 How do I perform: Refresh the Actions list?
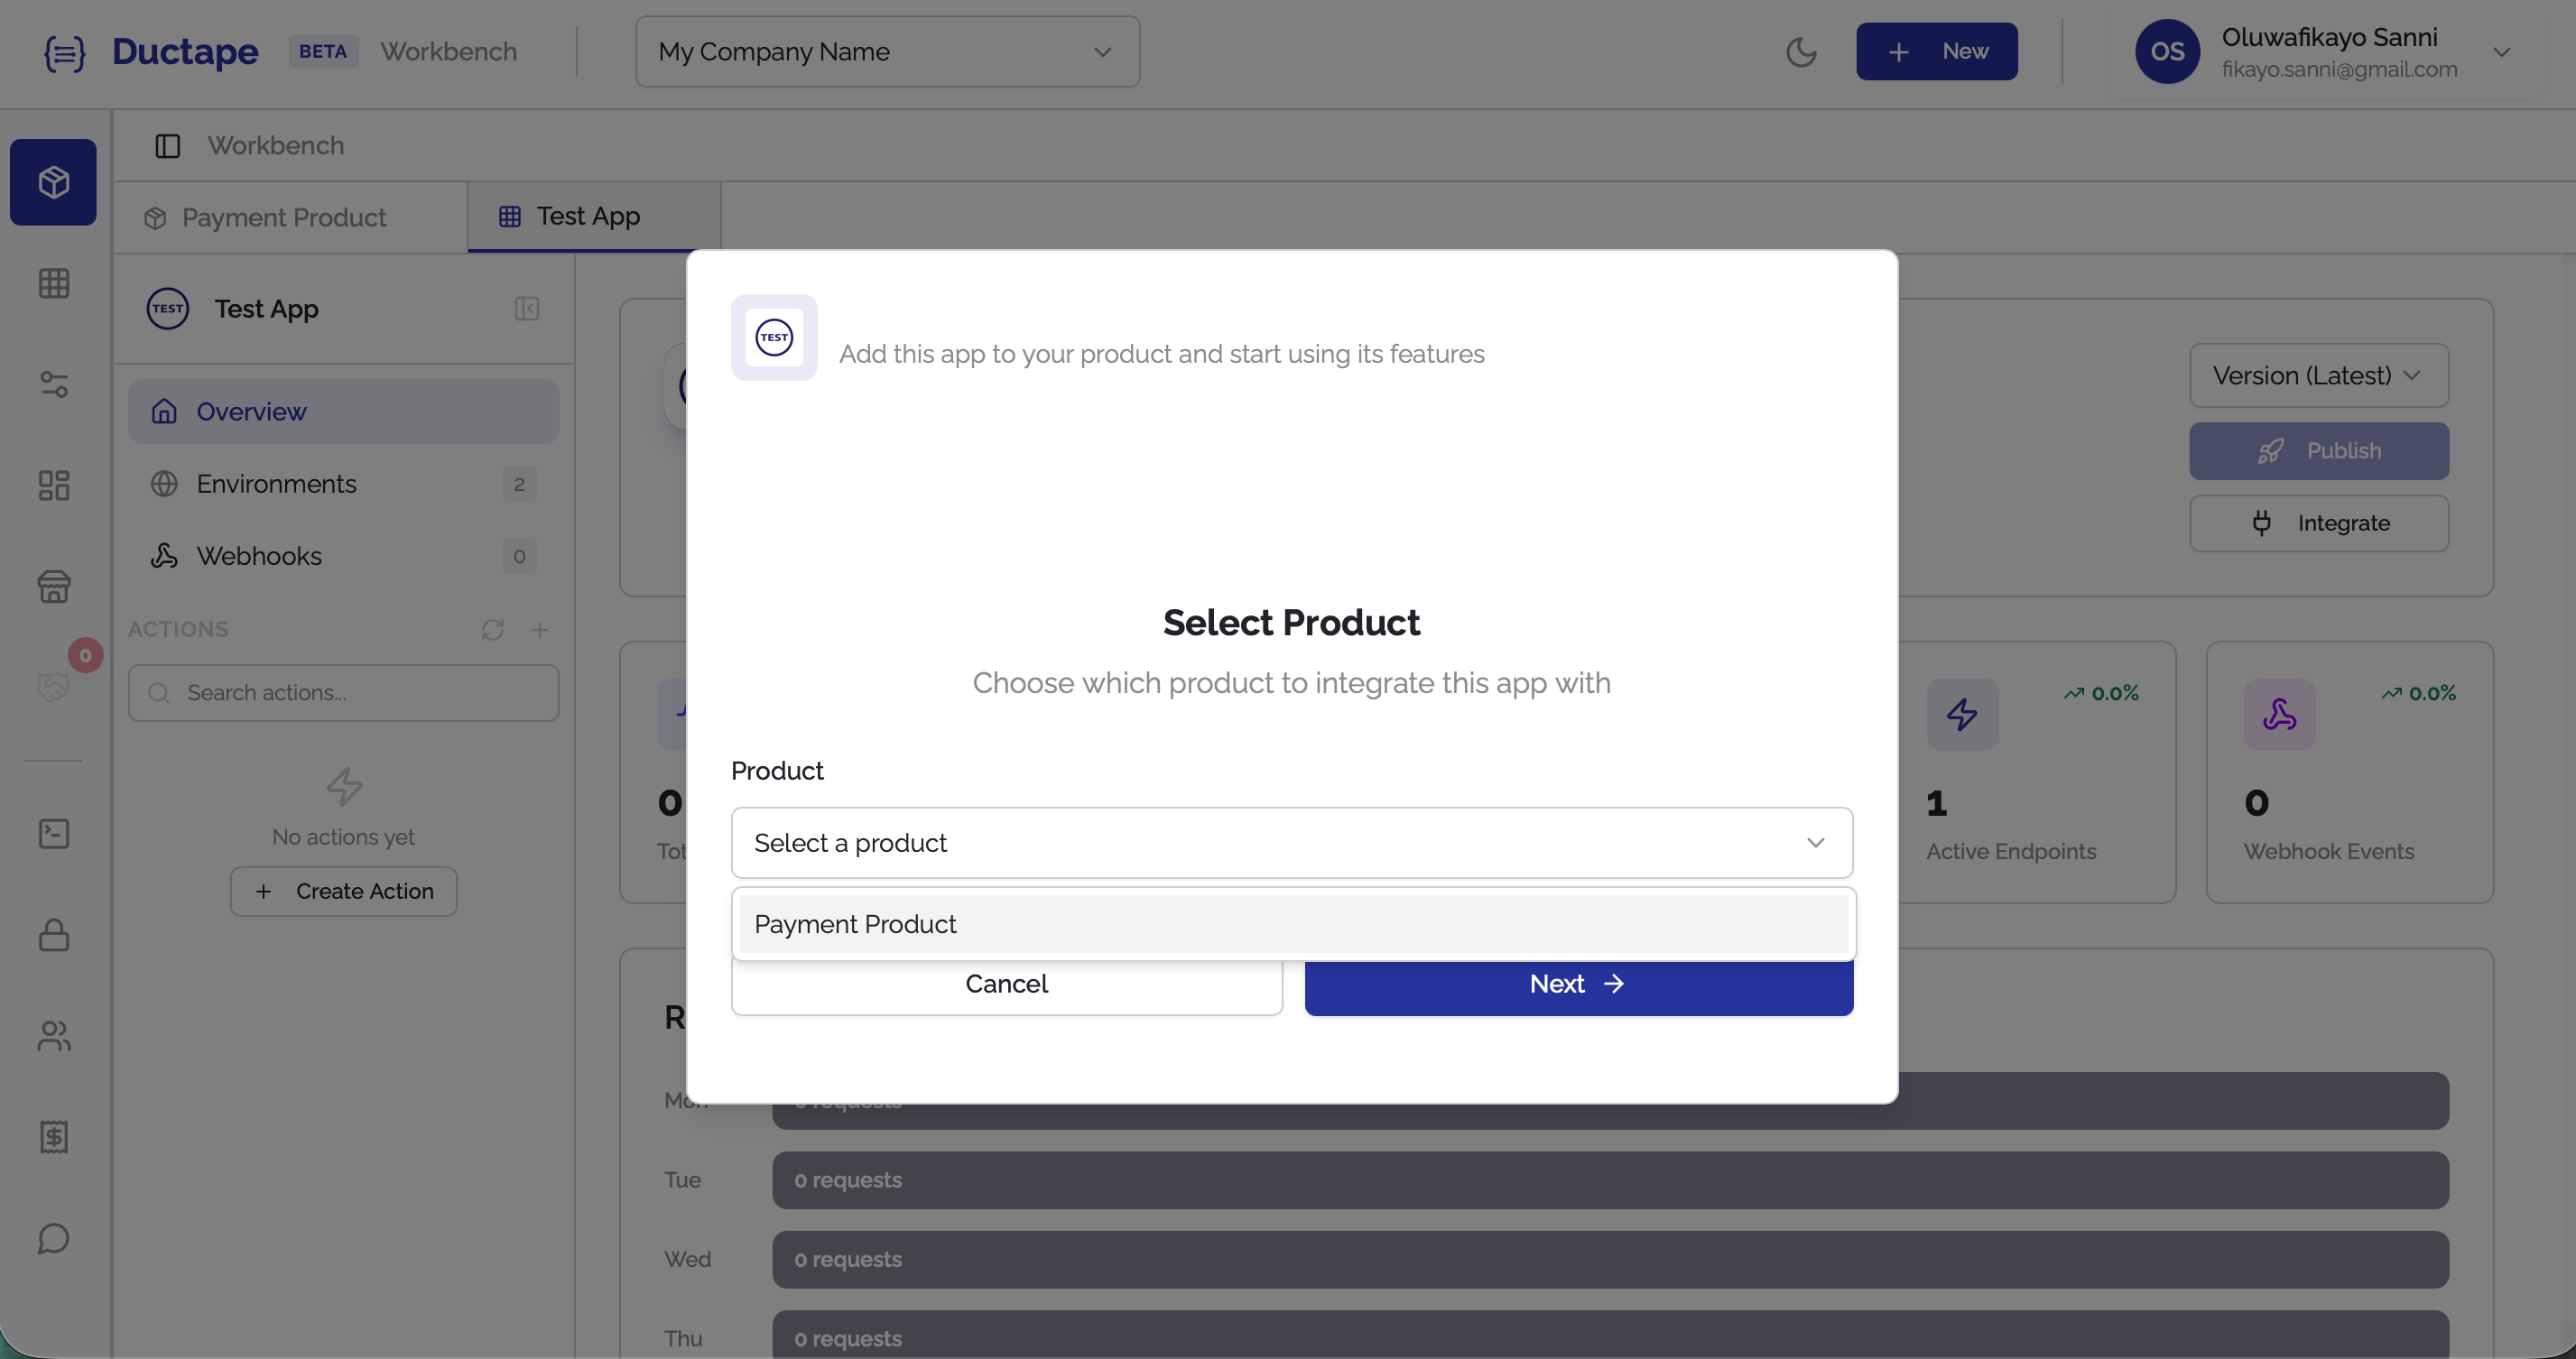point(492,630)
